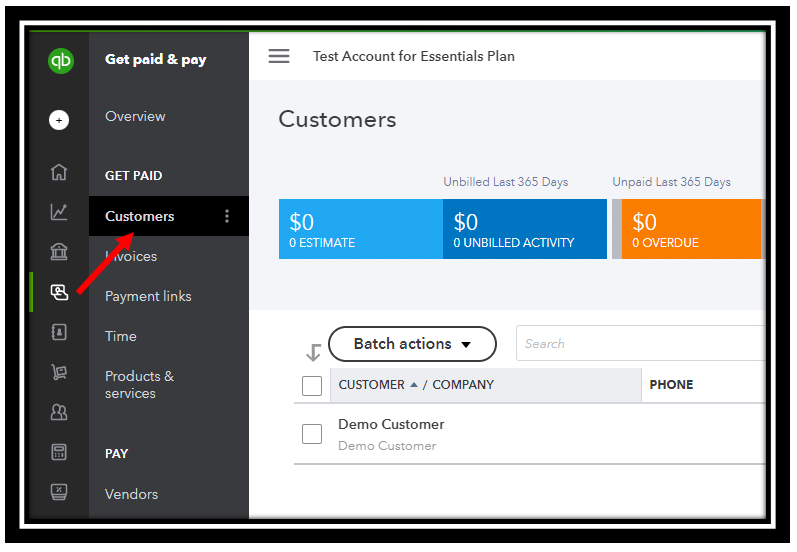The width and height of the screenshot is (797, 552).
Task: Open the percent Taxes icon
Action: [x=59, y=492]
